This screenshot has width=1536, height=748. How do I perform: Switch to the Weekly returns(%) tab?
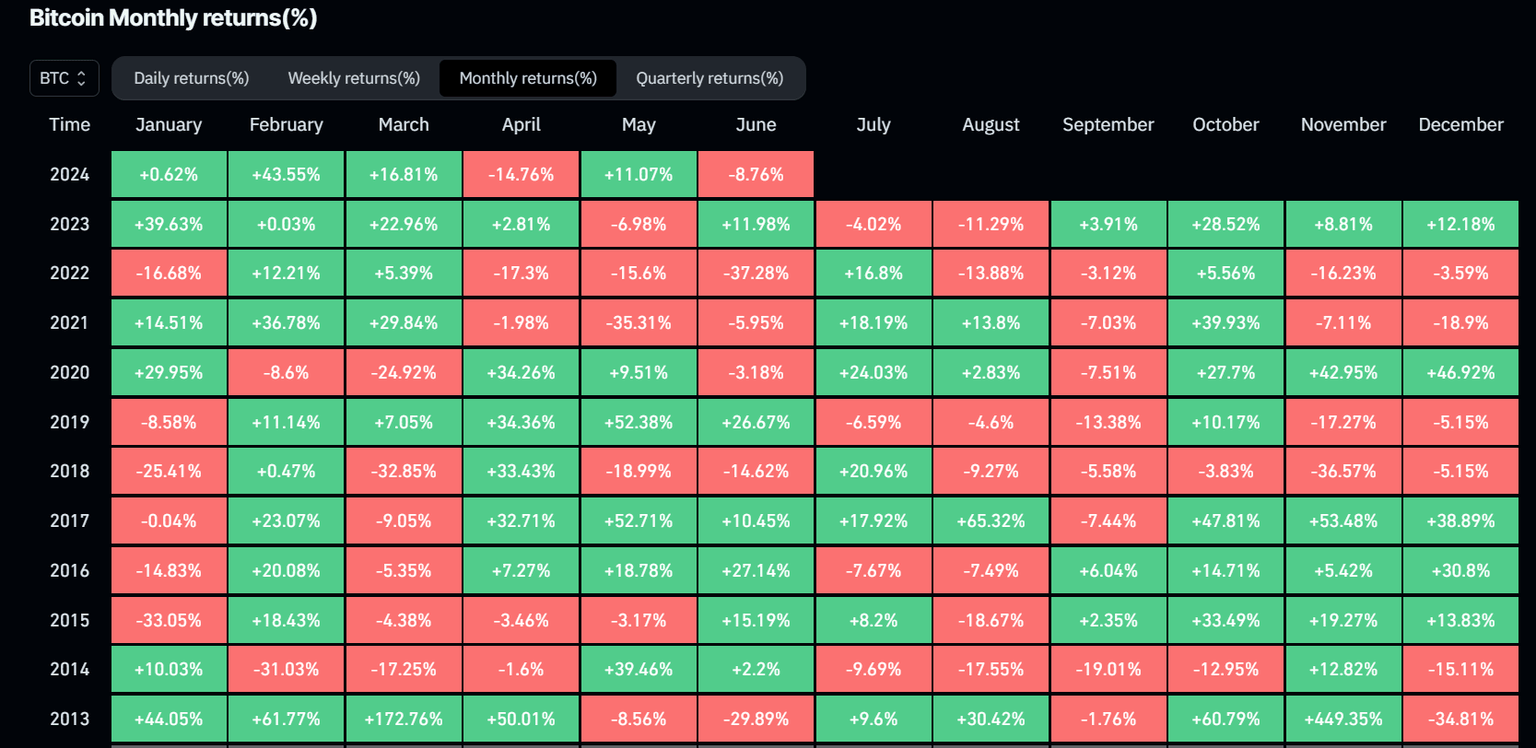pyautogui.click(x=353, y=78)
